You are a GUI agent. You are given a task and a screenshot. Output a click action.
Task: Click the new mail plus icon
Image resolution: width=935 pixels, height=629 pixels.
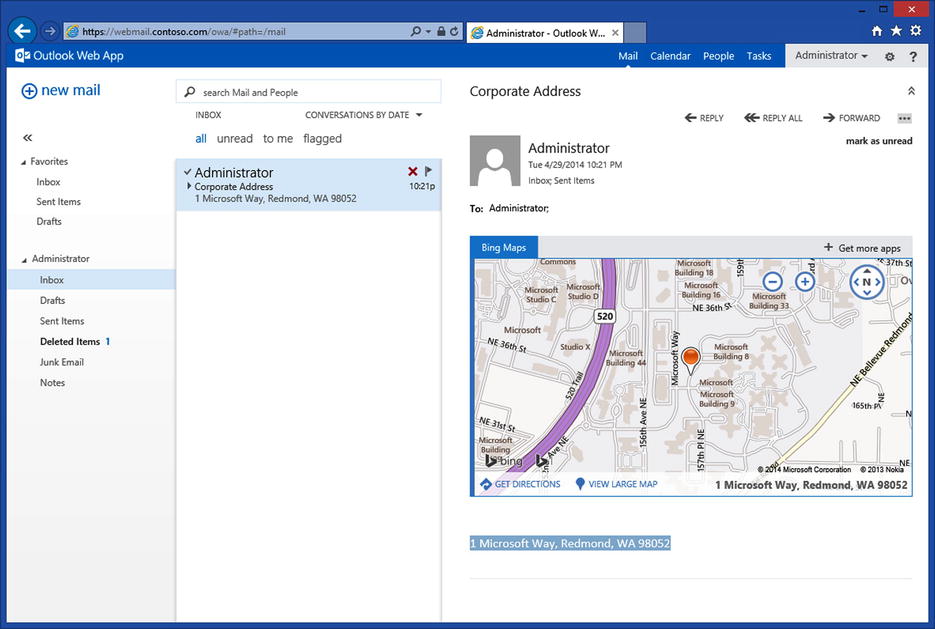click(29, 91)
